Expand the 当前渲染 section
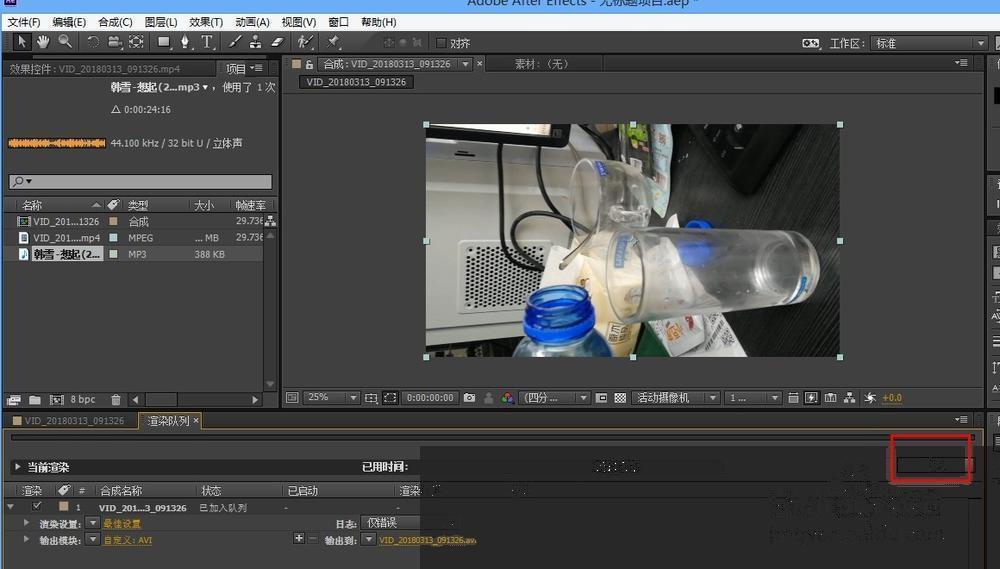 (x=17, y=467)
